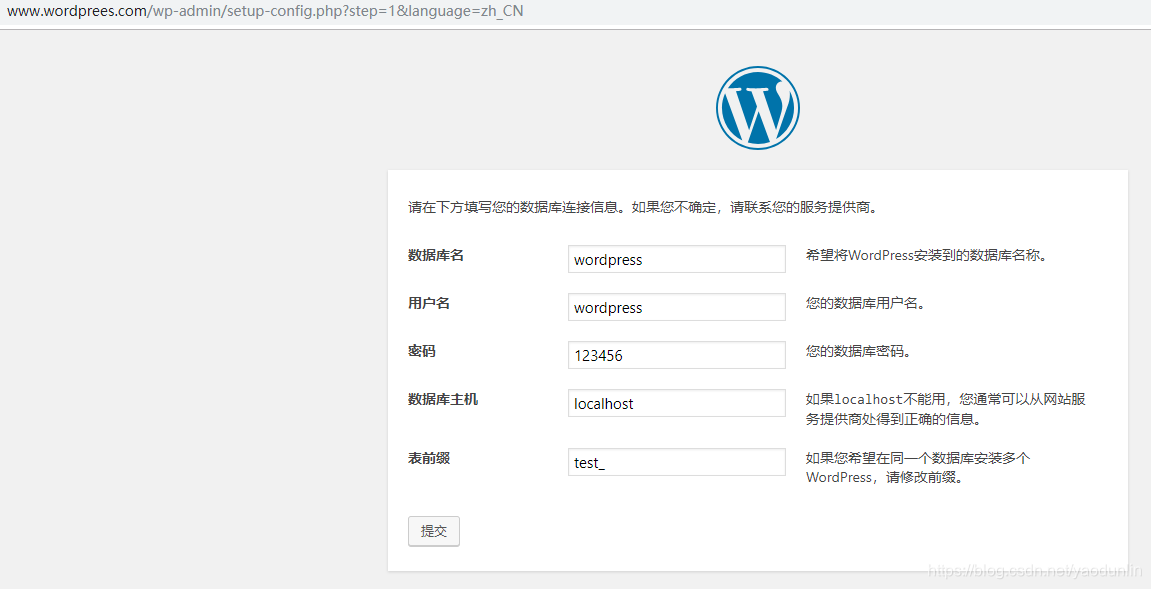Click the 表前缀 input field
Viewport: 1151px width, 589px height.
tap(677, 462)
